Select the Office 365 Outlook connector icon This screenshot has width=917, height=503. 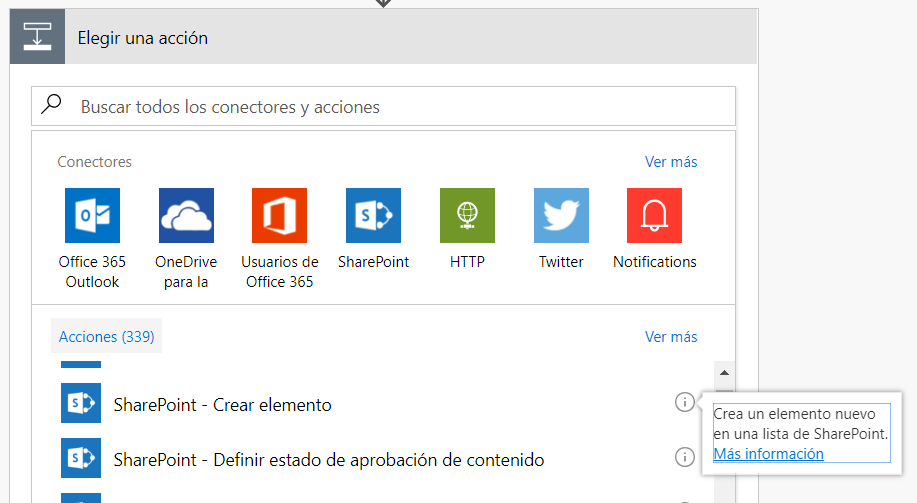[x=92, y=215]
